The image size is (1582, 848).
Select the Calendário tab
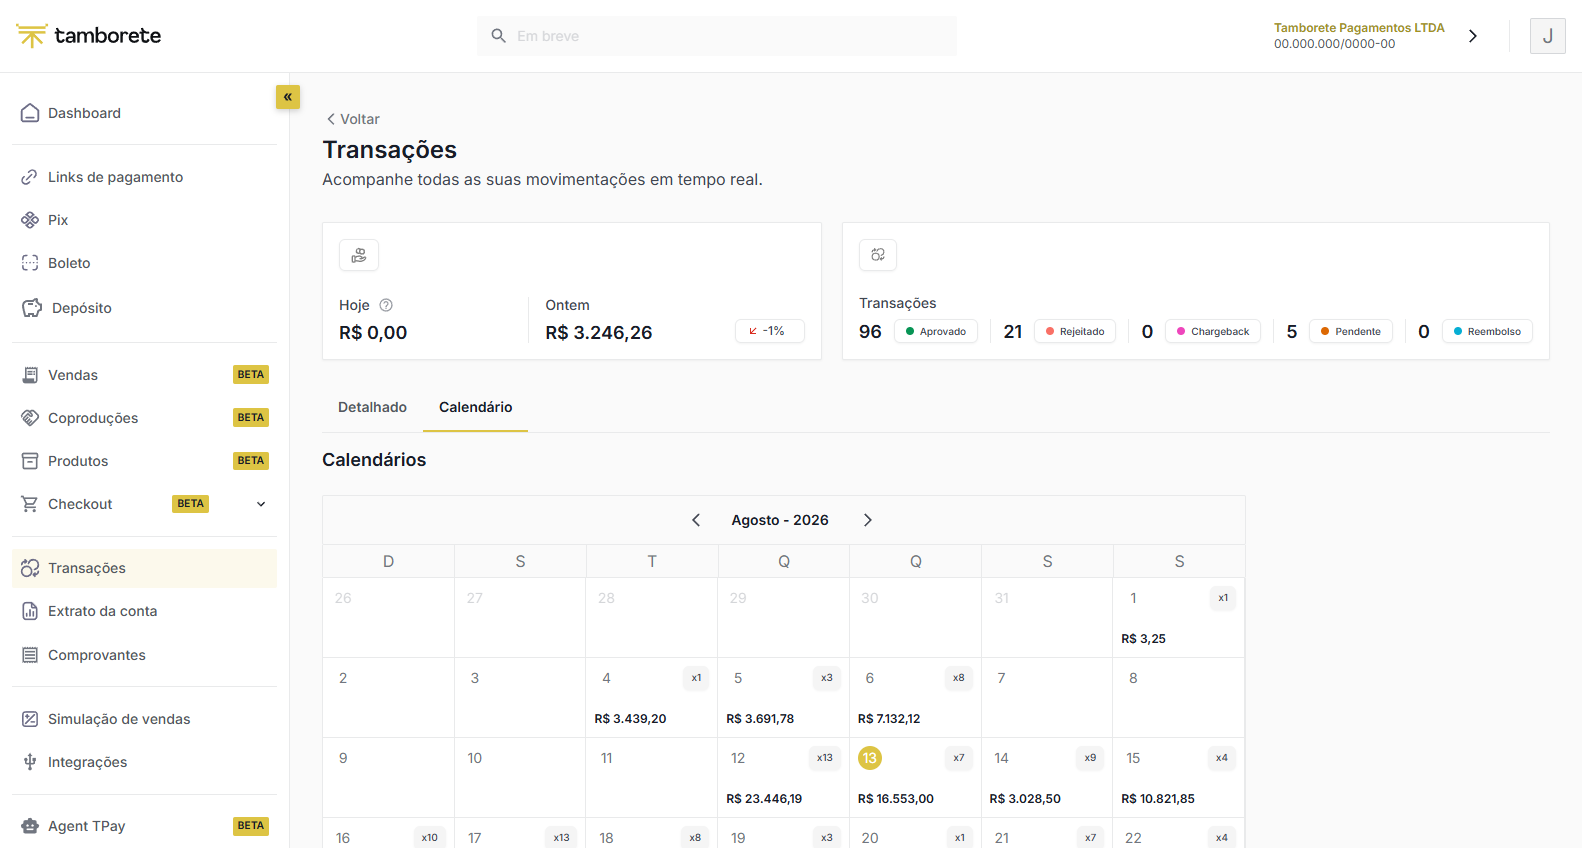(x=475, y=407)
